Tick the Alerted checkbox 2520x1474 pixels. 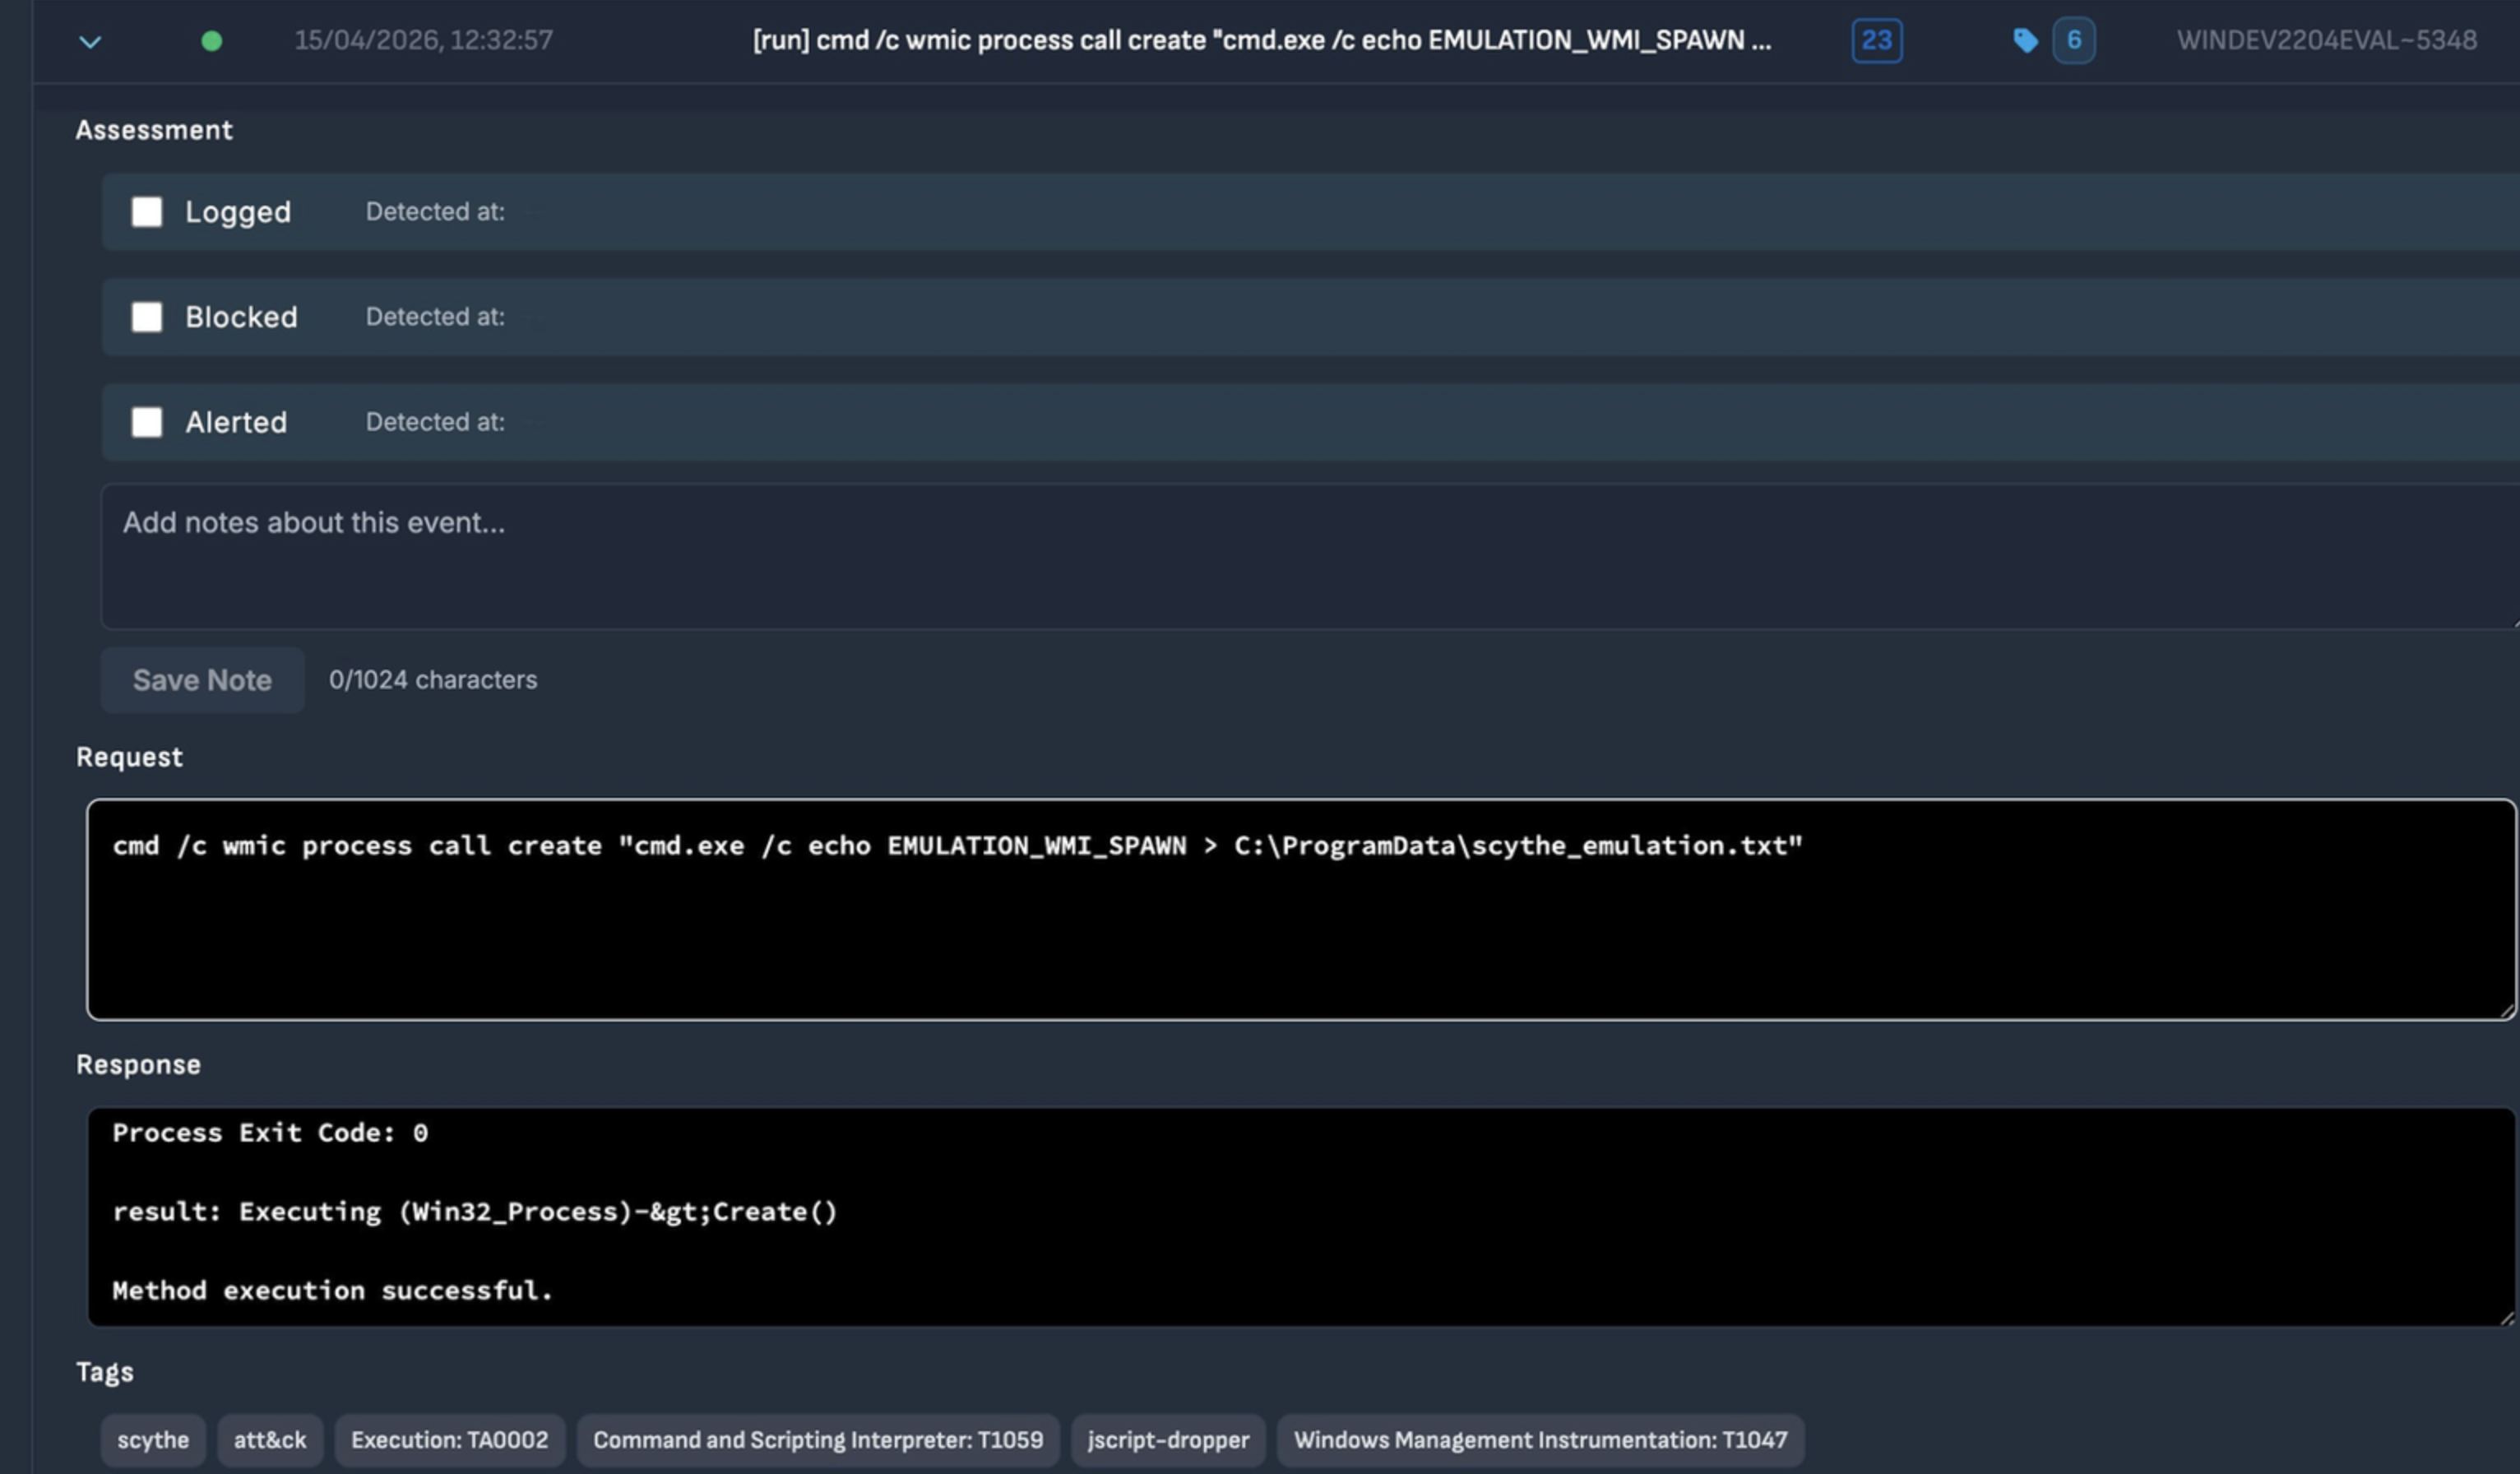147,422
